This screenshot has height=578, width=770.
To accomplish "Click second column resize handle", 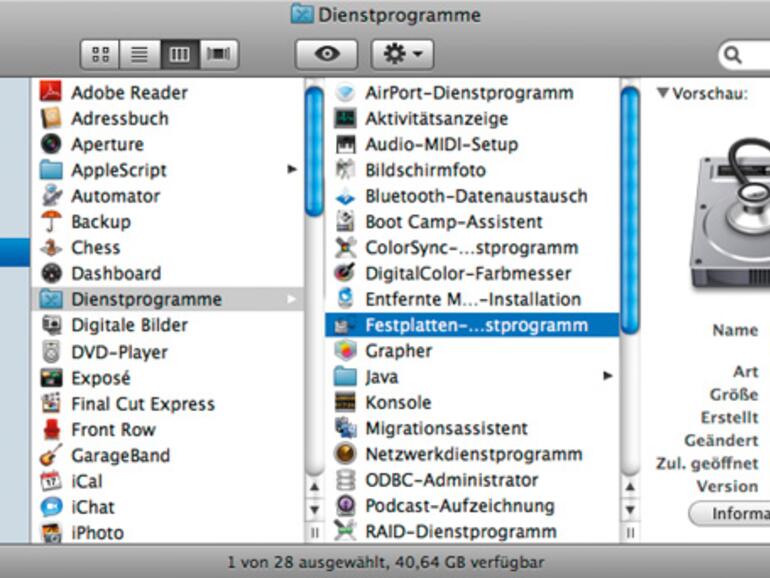I will 630,532.
